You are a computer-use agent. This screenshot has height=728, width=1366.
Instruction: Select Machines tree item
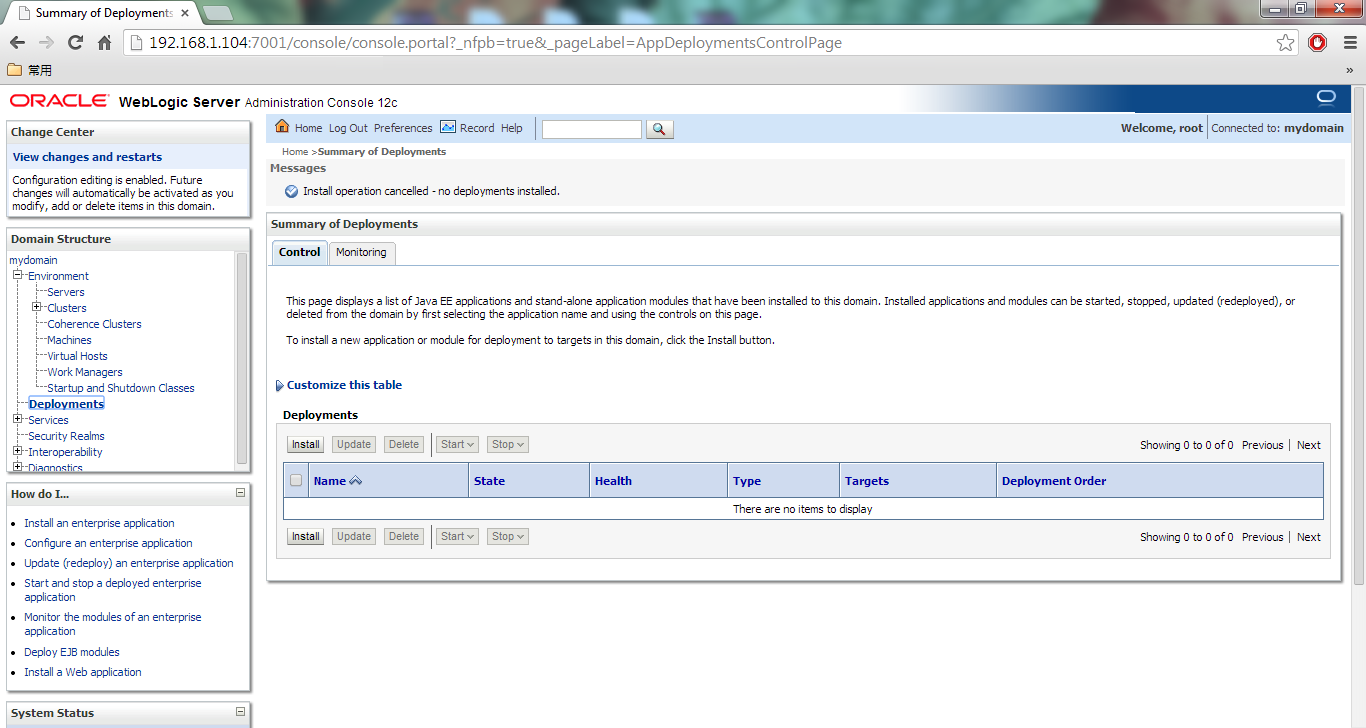(69, 340)
